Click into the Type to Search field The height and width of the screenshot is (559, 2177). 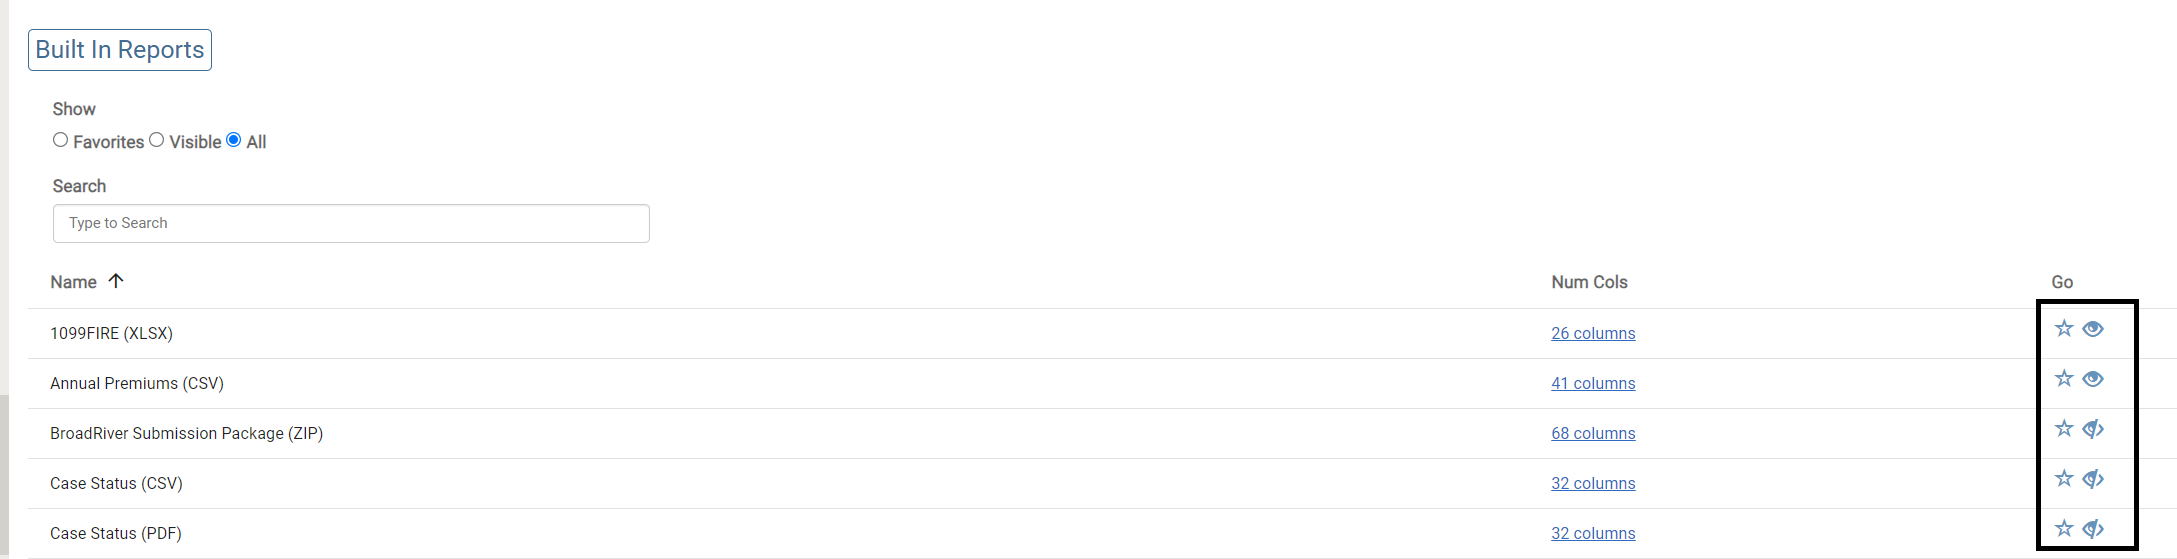click(351, 223)
